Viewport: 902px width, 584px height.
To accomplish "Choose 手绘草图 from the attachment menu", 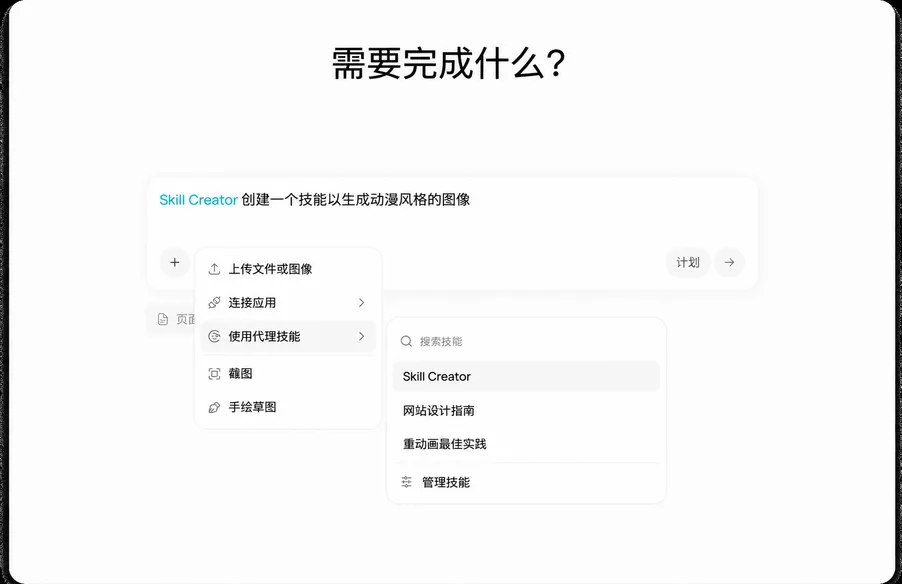I will (288, 407).
